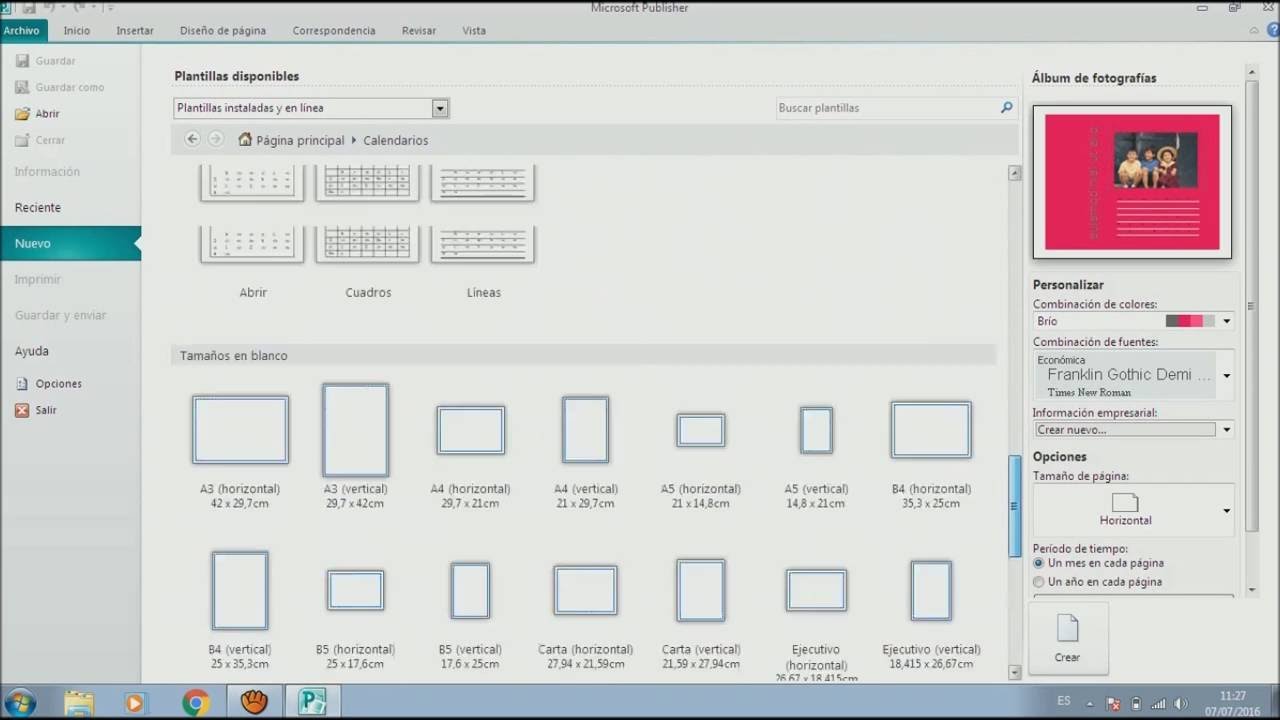
Task: Click the Calendarios breadcrumb
Action: [396, 141]
